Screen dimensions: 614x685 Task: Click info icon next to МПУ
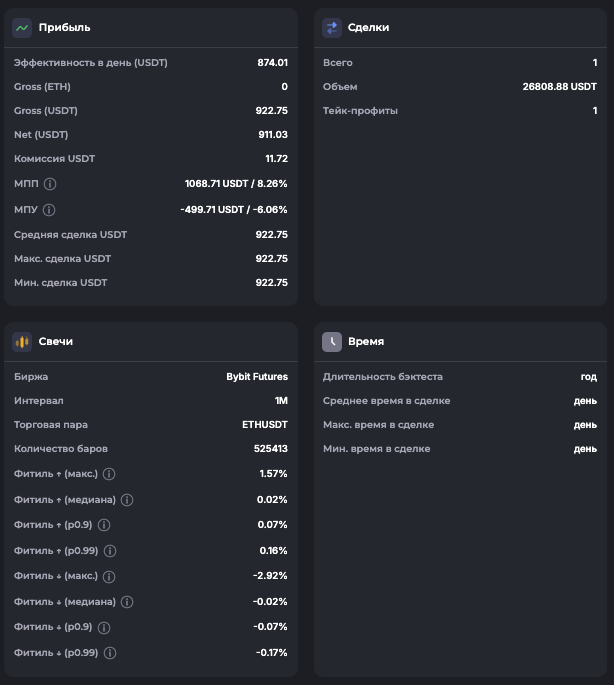(x=49, y=210)
